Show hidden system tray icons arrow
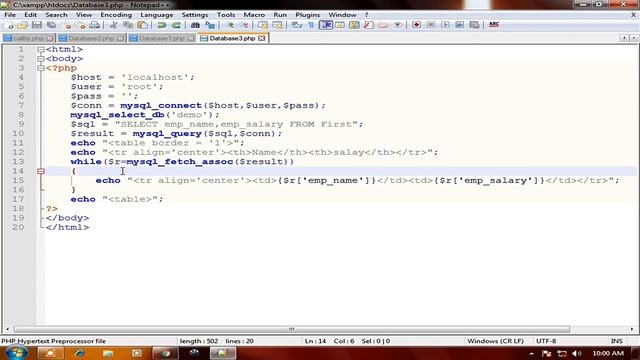 pyautogui.click(x=531, y=353)
